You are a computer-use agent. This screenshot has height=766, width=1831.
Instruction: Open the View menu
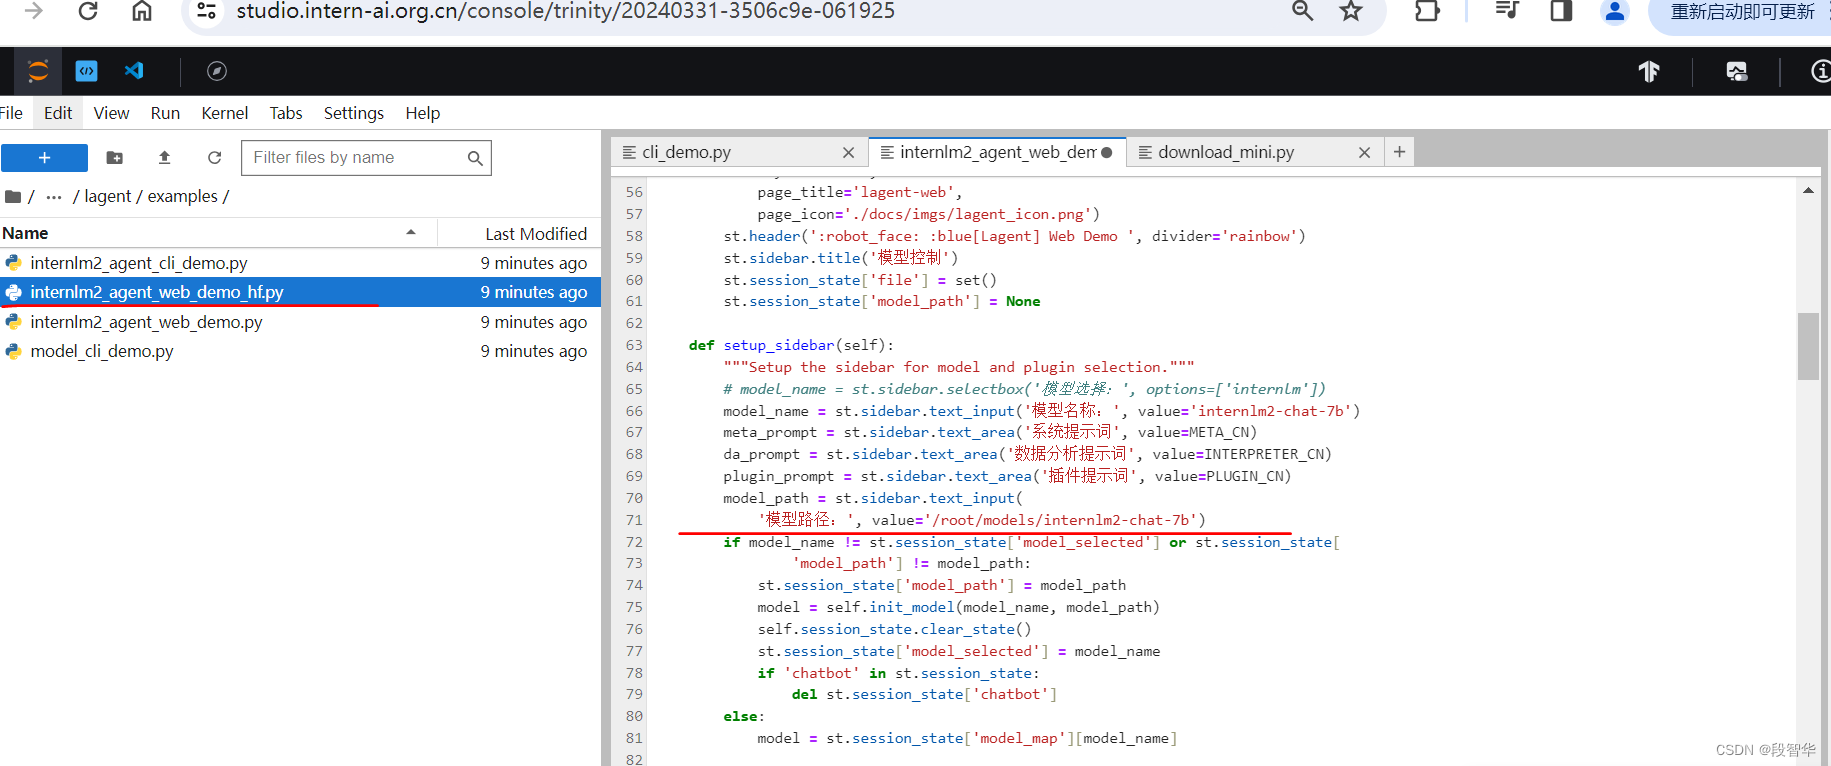point(111,113)
